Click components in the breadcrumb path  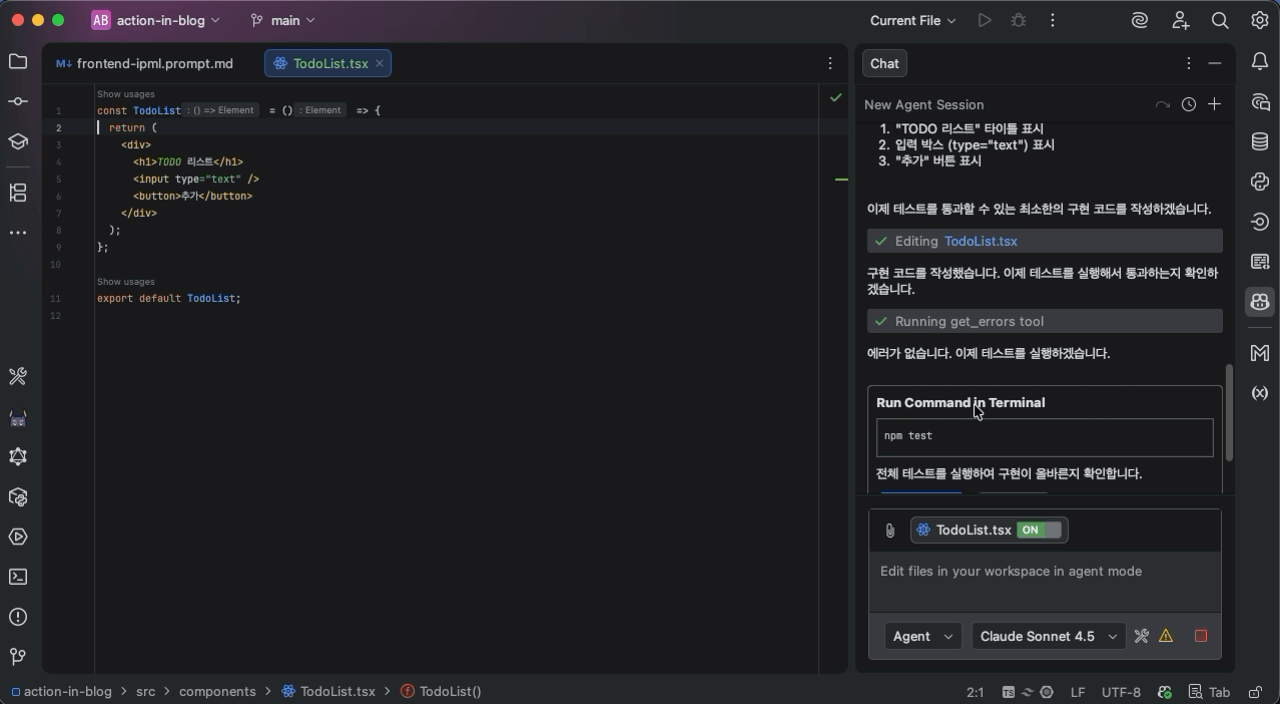click(217, 692)
